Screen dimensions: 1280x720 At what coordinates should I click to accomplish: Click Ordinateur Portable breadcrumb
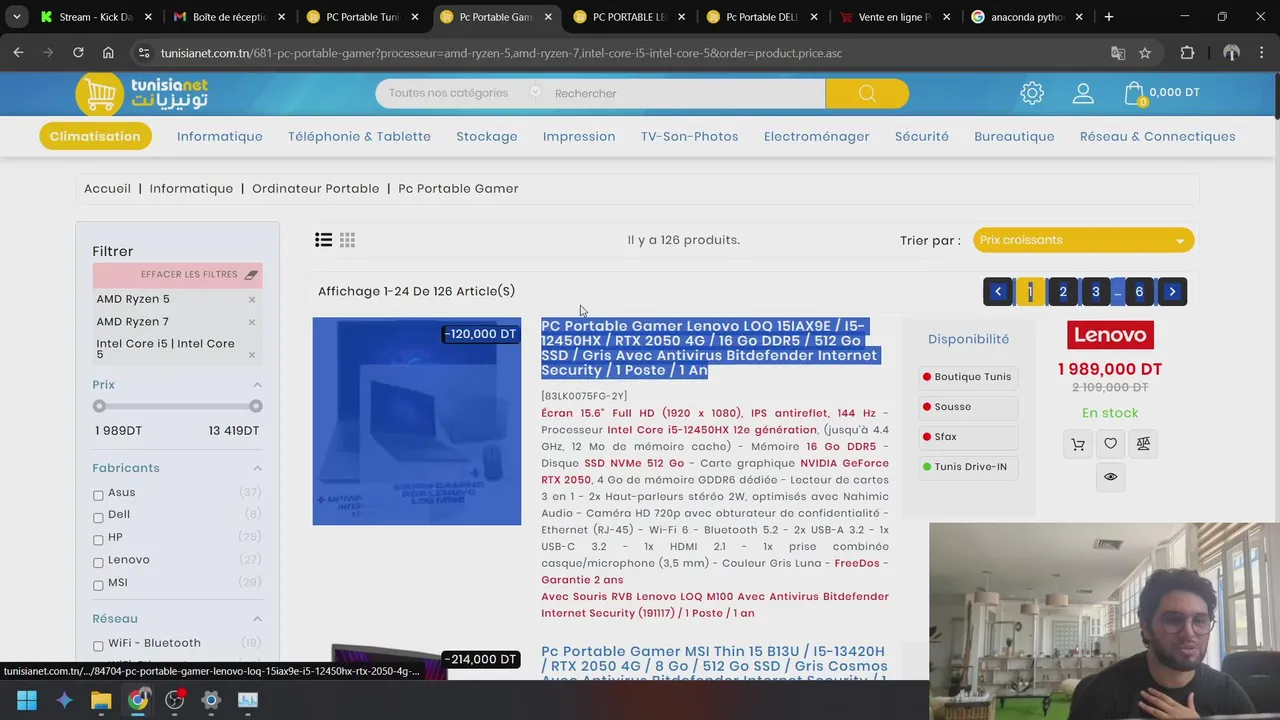316,188
